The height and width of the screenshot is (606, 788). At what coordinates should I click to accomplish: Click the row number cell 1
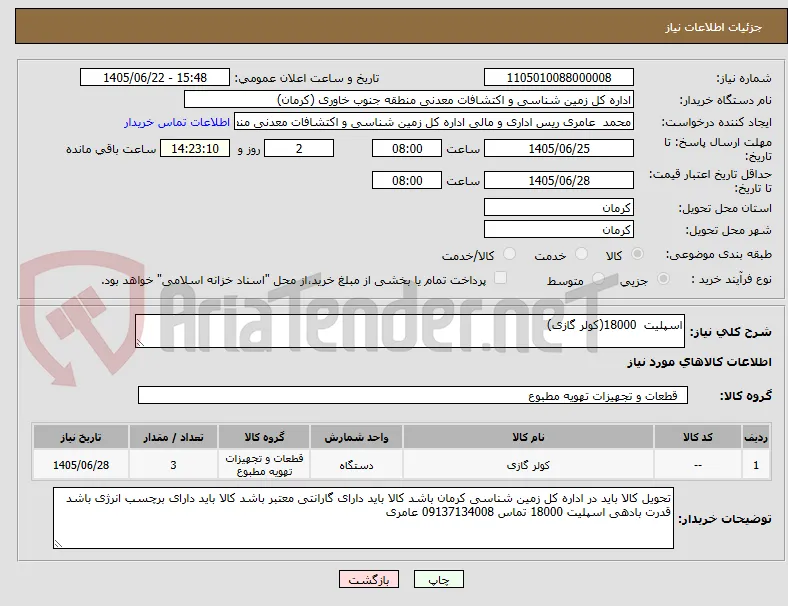pos(756,465)
